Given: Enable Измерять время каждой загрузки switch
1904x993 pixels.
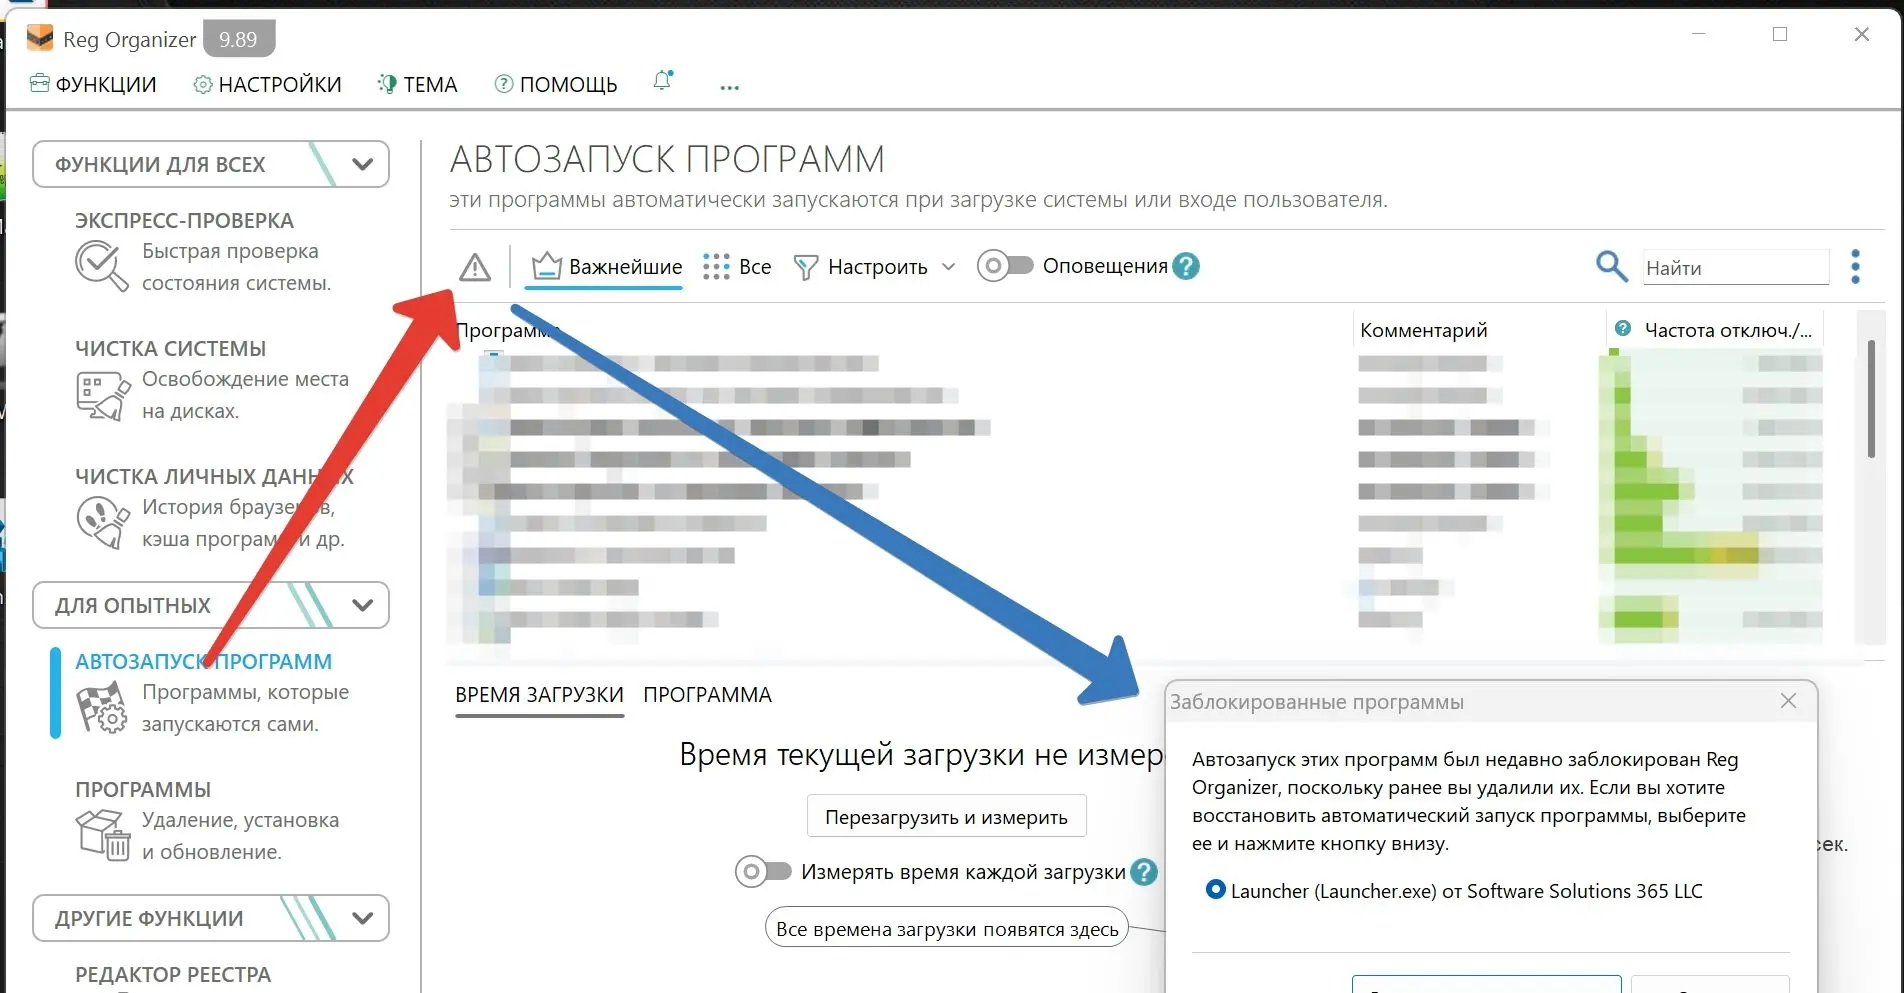Looking at the screenshot, I should (763, 872).
